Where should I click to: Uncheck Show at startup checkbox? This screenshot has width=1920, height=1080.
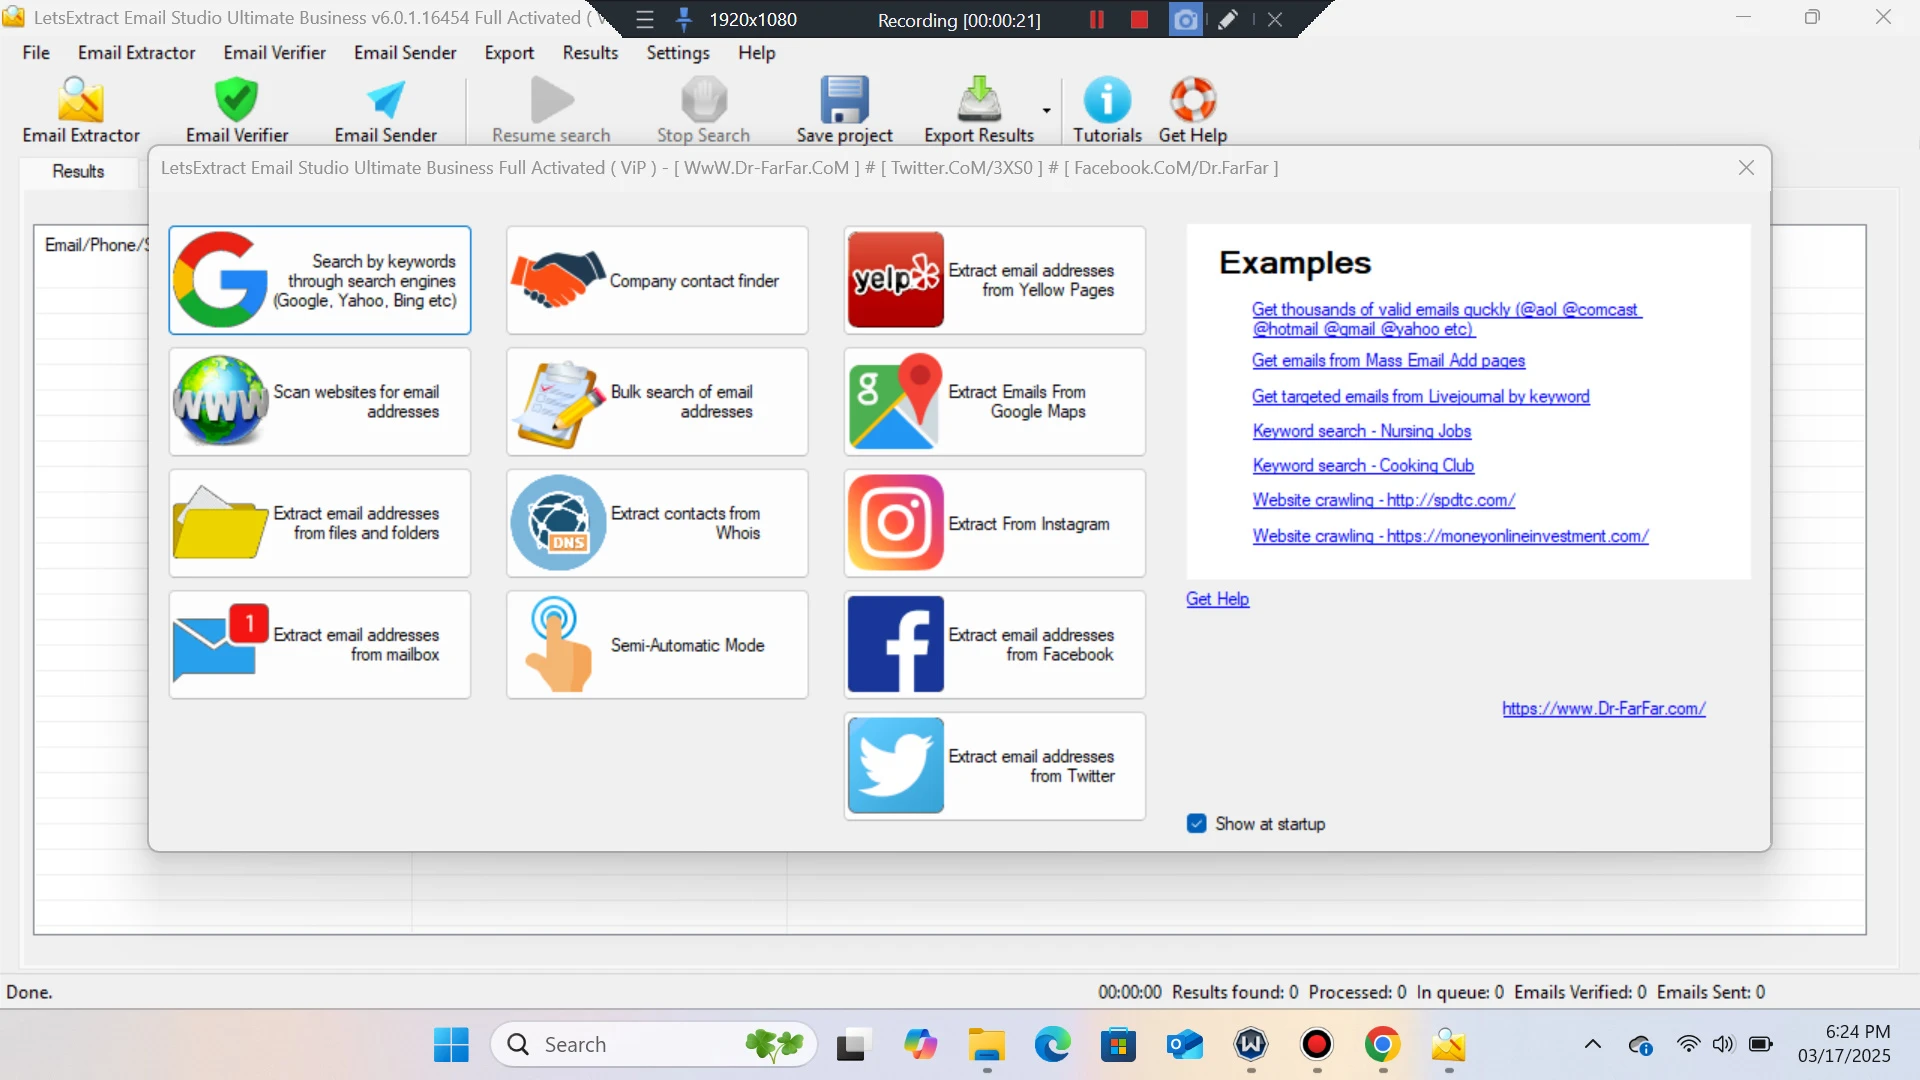tap(1196, 824)
